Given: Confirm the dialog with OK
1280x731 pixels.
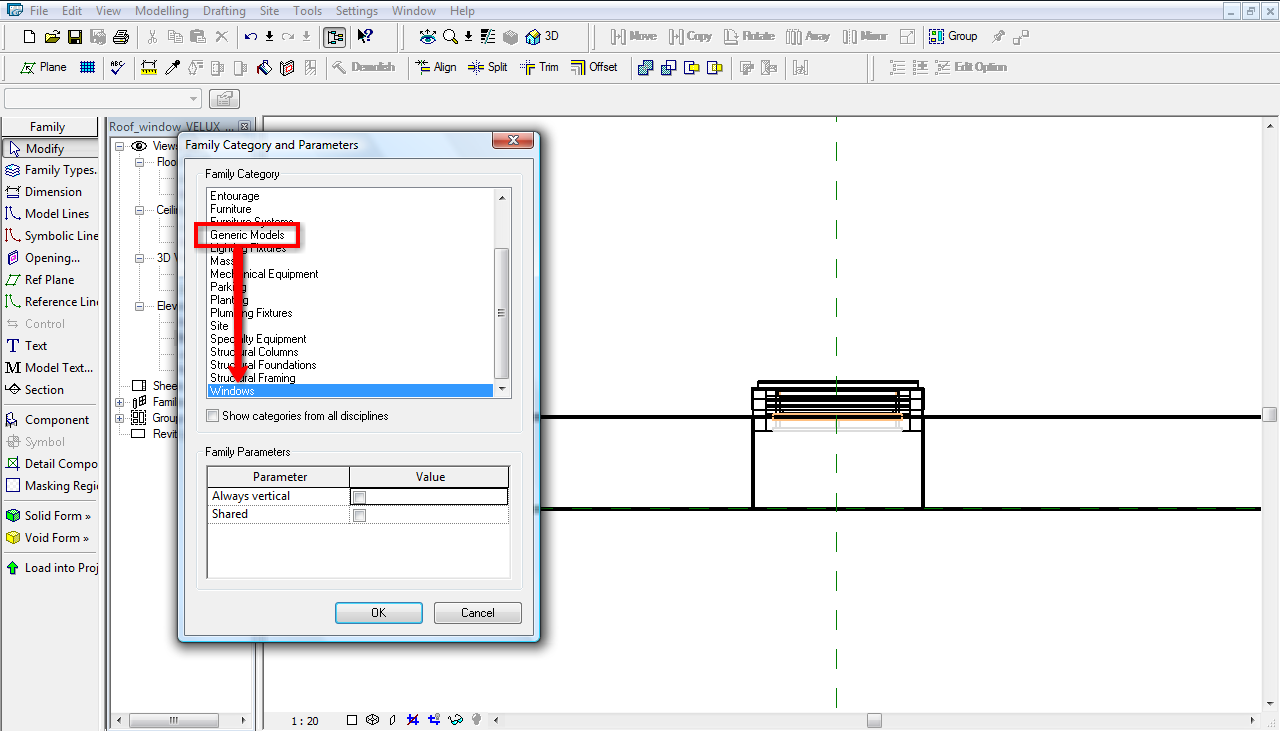Looking at the screenshot, I should pyautogui.click(x=378, y=613).
